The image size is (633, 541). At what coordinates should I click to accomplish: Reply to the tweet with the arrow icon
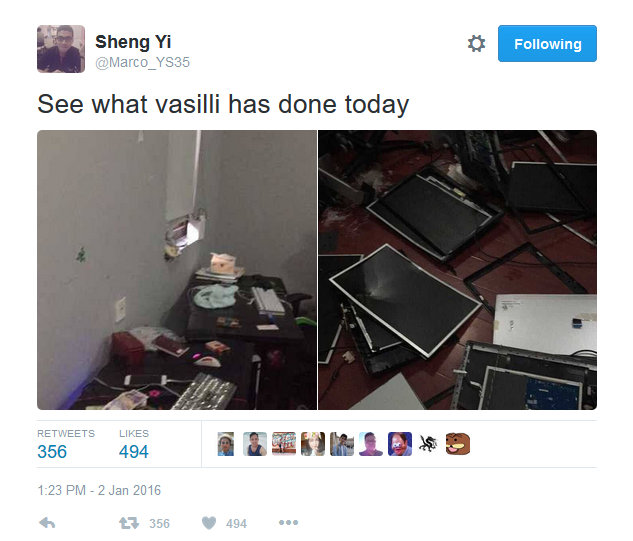pos(47,523)
